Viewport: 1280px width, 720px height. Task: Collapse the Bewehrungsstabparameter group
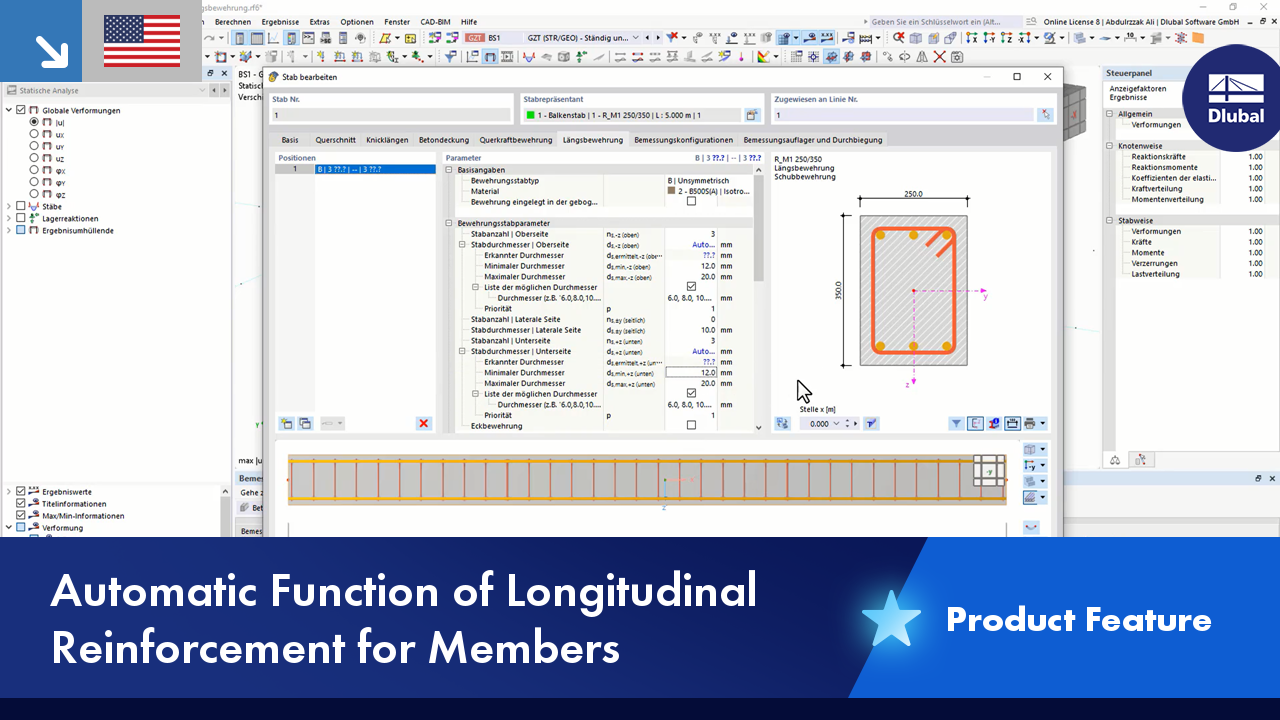tap(449, 223)
